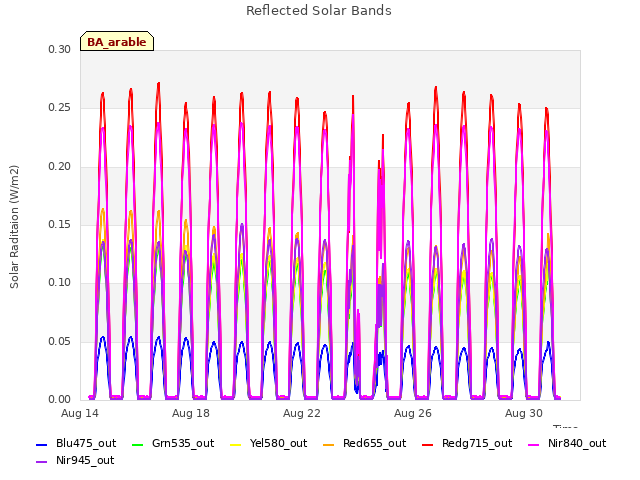The height and width of the screenshot is (480, 640).
Task: Click the Aug 14 x-axis tick label
Action: [x=80, y=413]
